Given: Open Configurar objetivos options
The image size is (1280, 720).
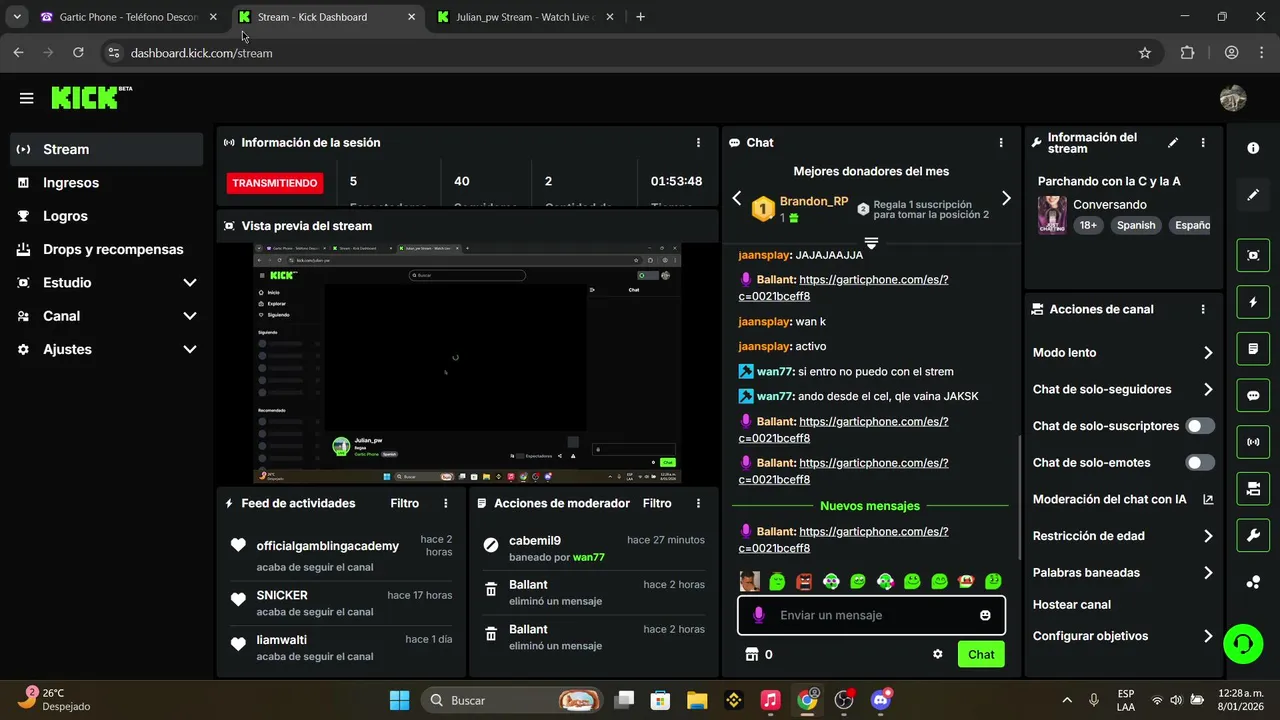Looking at the screenshot, I should [1123, 636].
